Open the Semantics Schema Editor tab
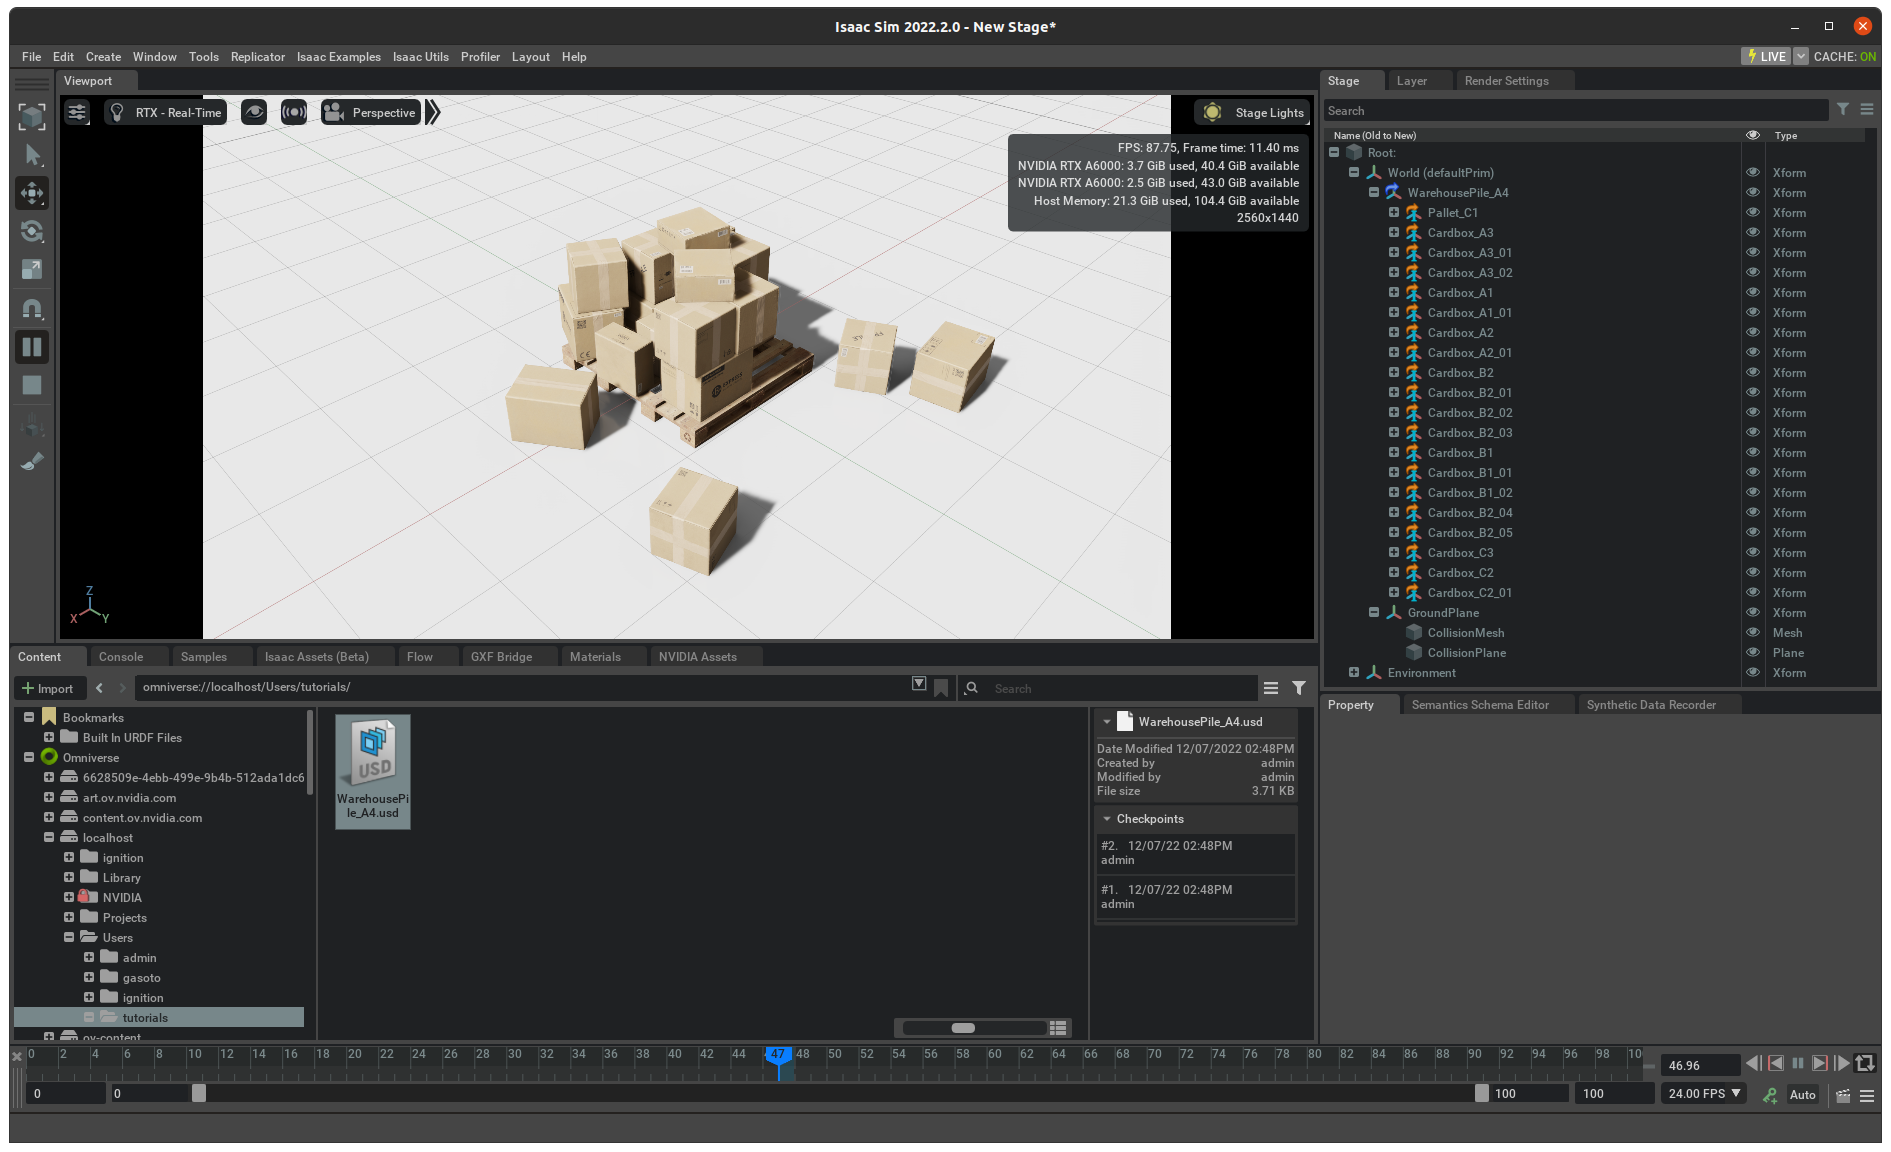 click(x=1480, y=705)
